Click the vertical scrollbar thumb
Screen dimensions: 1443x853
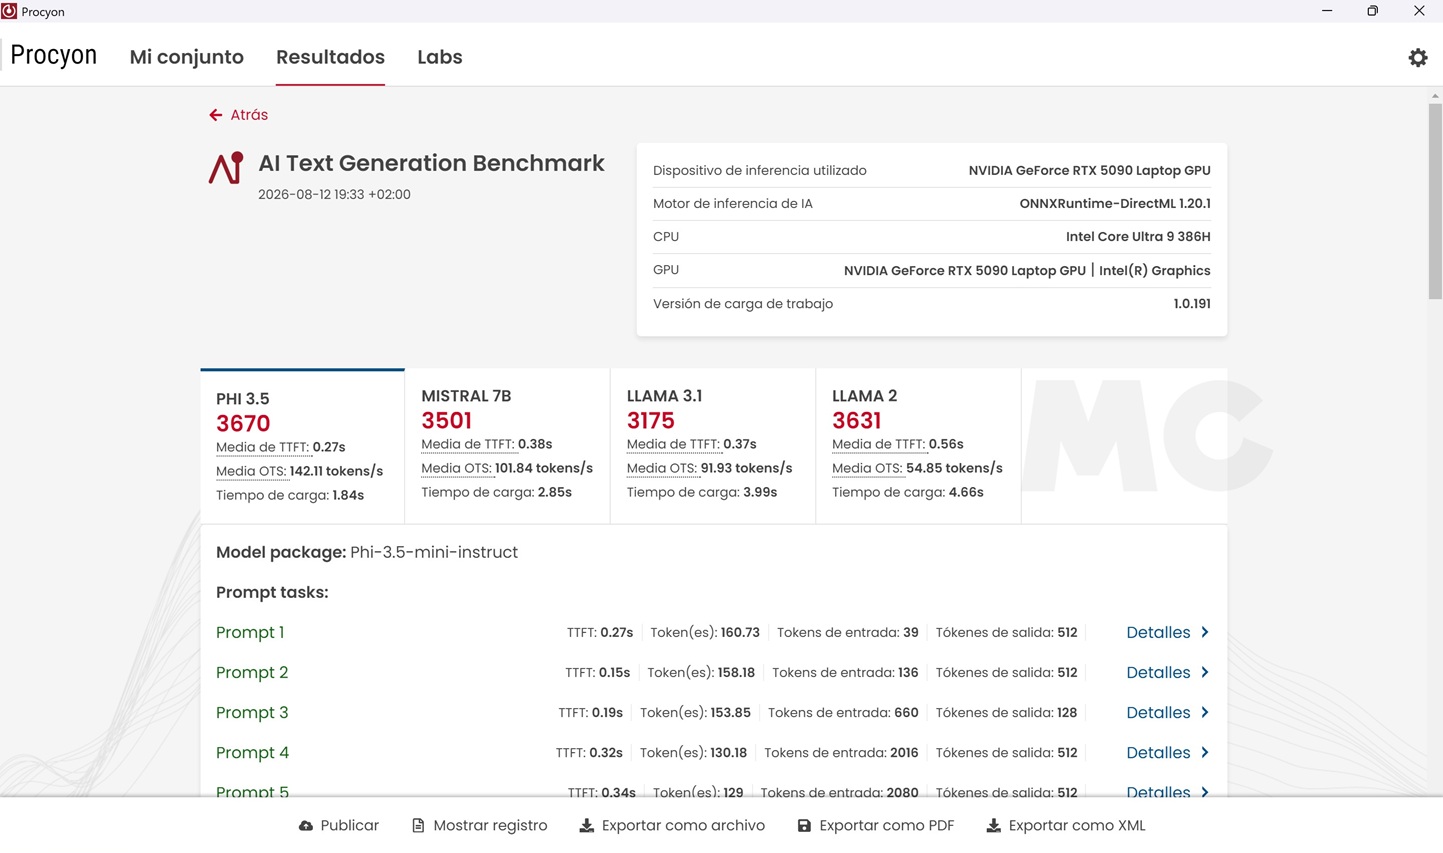tap(1435, 200)
